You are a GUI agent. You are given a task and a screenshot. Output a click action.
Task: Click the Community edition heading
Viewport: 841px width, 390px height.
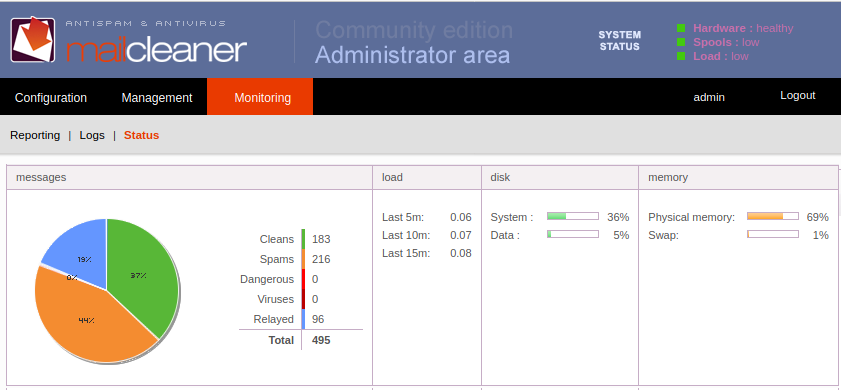click(x=414, y=30)
